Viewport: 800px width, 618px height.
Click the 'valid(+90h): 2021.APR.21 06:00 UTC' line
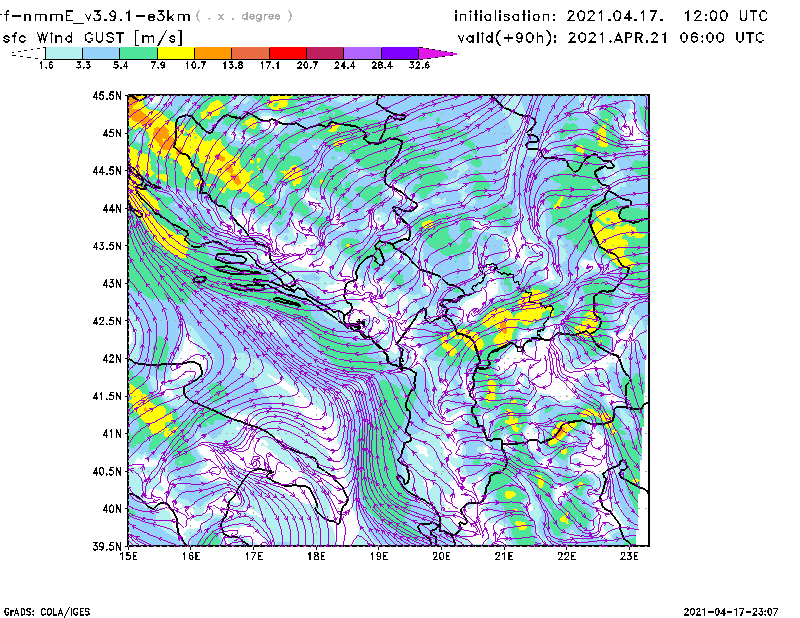pos(611,38)
